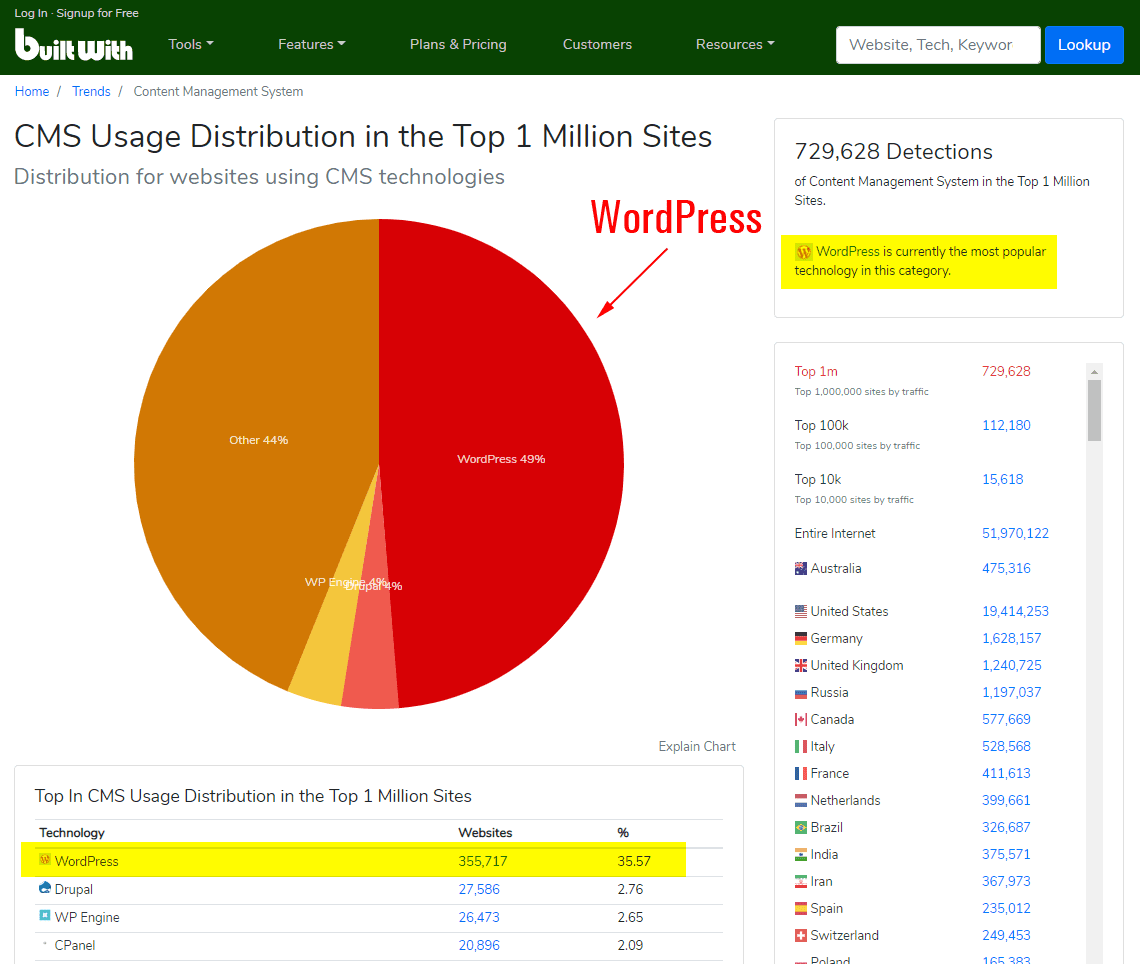This screenshot has height=964, width=1140.
Task: Click the Germany count 1,628,157
Action: [x=1012, y=638]
